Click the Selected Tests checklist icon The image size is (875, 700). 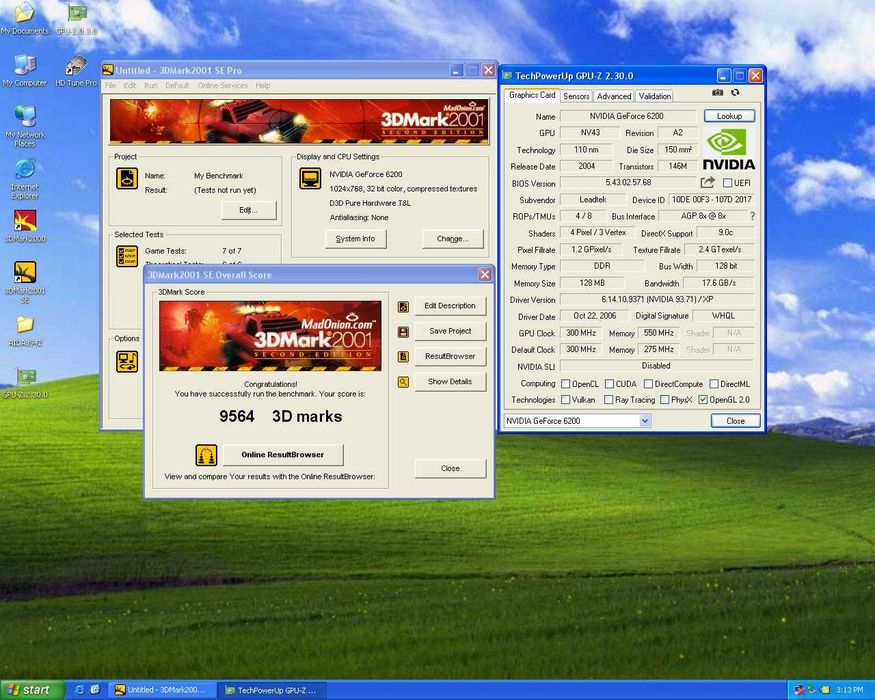coord(127,256)
